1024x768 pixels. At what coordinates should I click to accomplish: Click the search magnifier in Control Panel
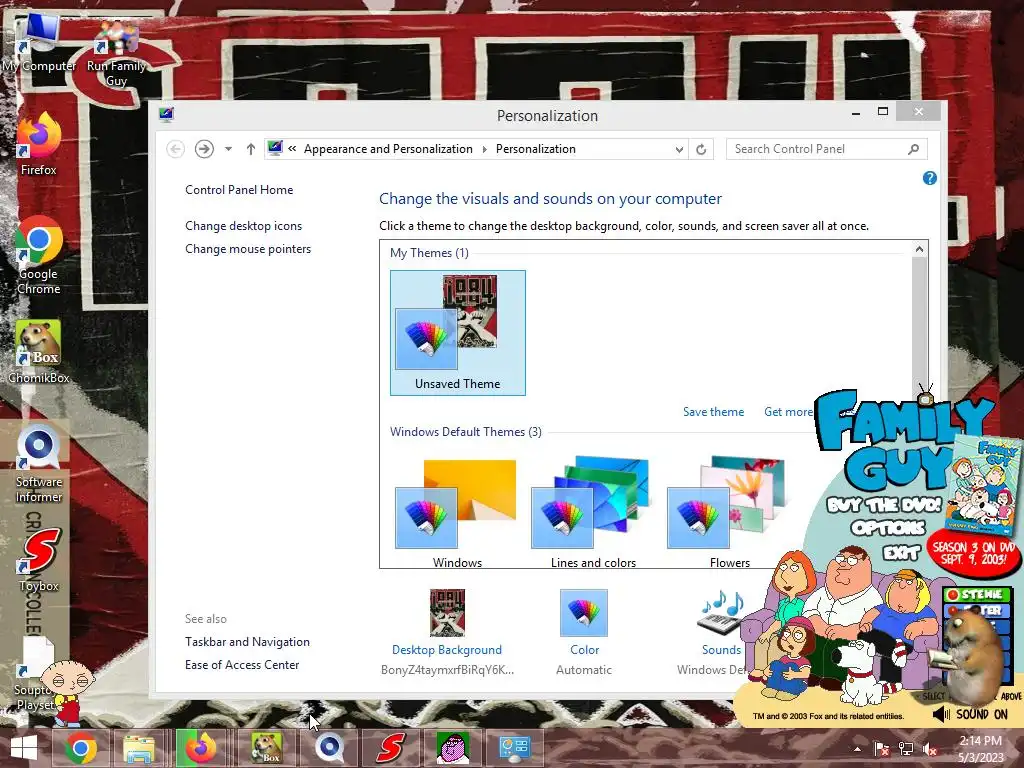coord(914,149)
